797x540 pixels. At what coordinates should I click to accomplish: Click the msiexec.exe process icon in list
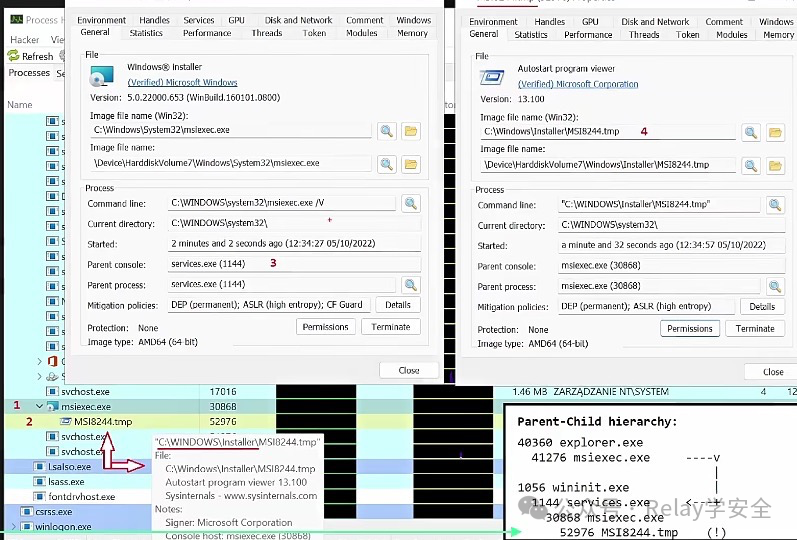point(52,406)
